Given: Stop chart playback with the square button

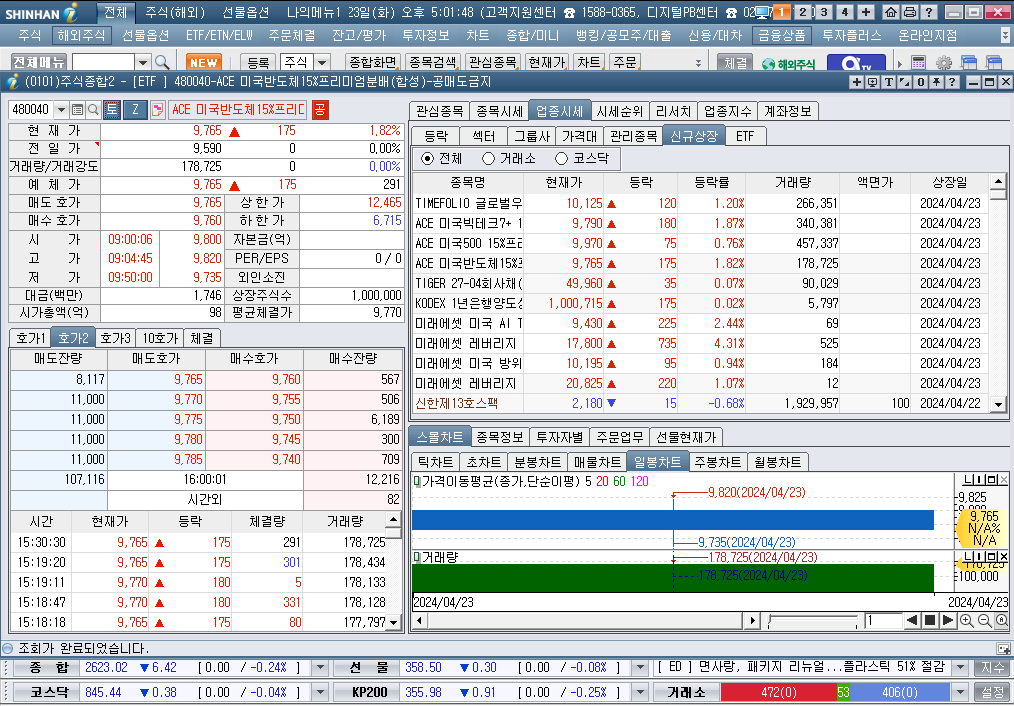Looking at the screenshot, I should 930,621.
